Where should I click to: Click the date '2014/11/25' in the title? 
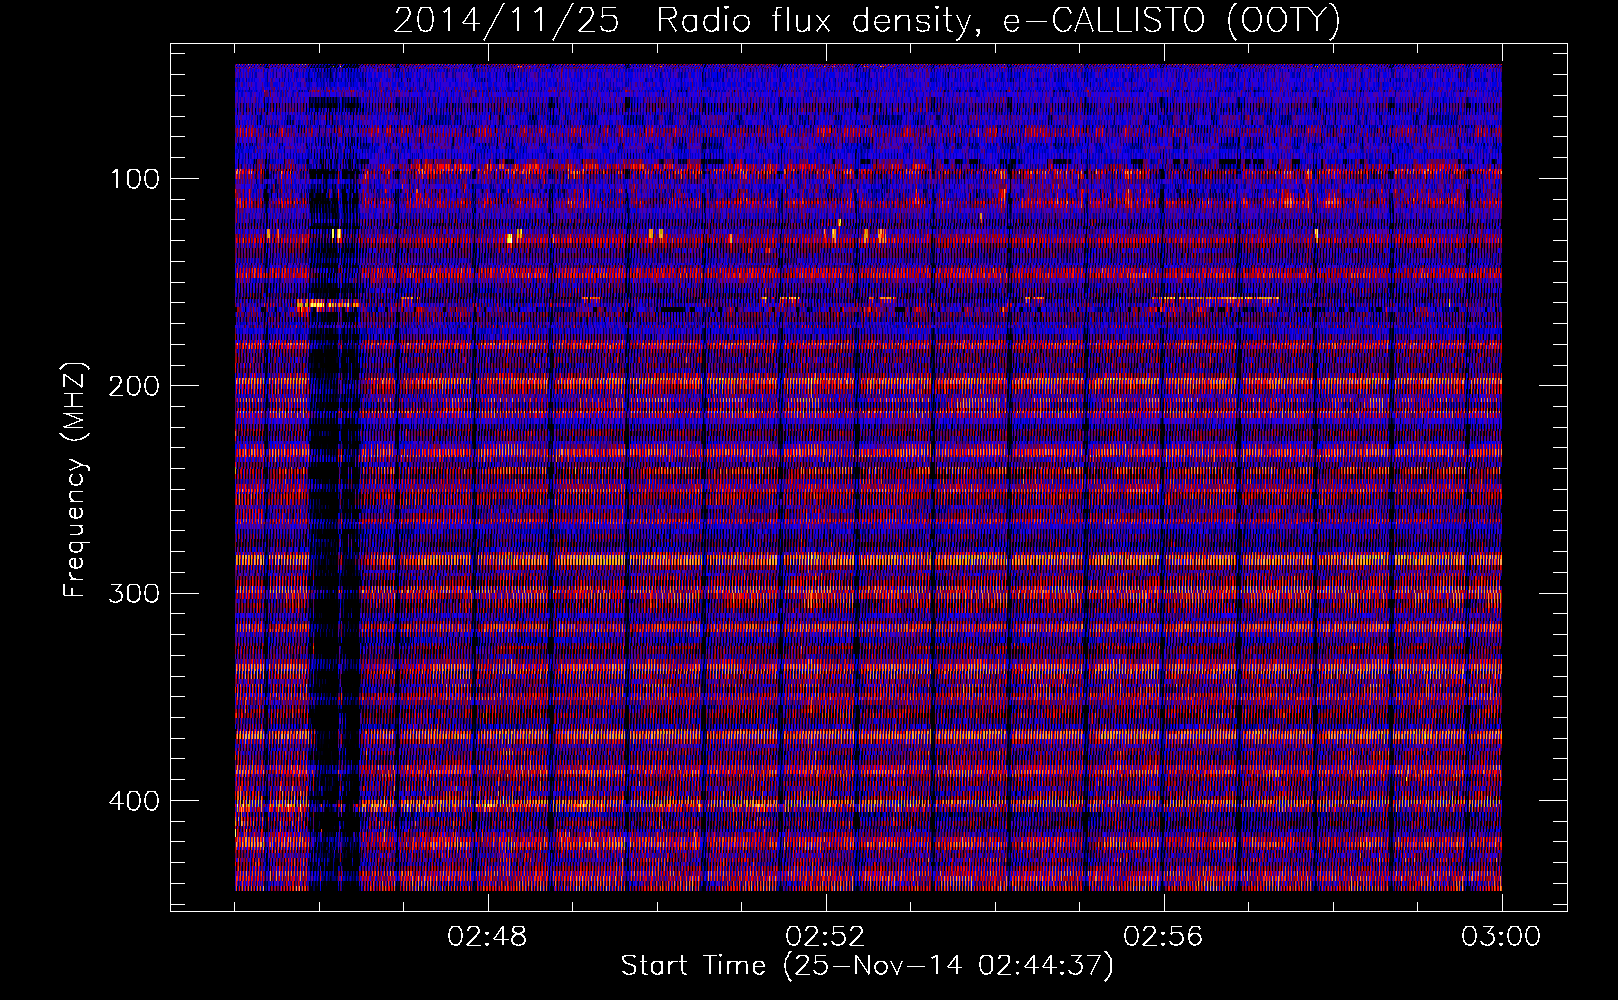[506, 21]
